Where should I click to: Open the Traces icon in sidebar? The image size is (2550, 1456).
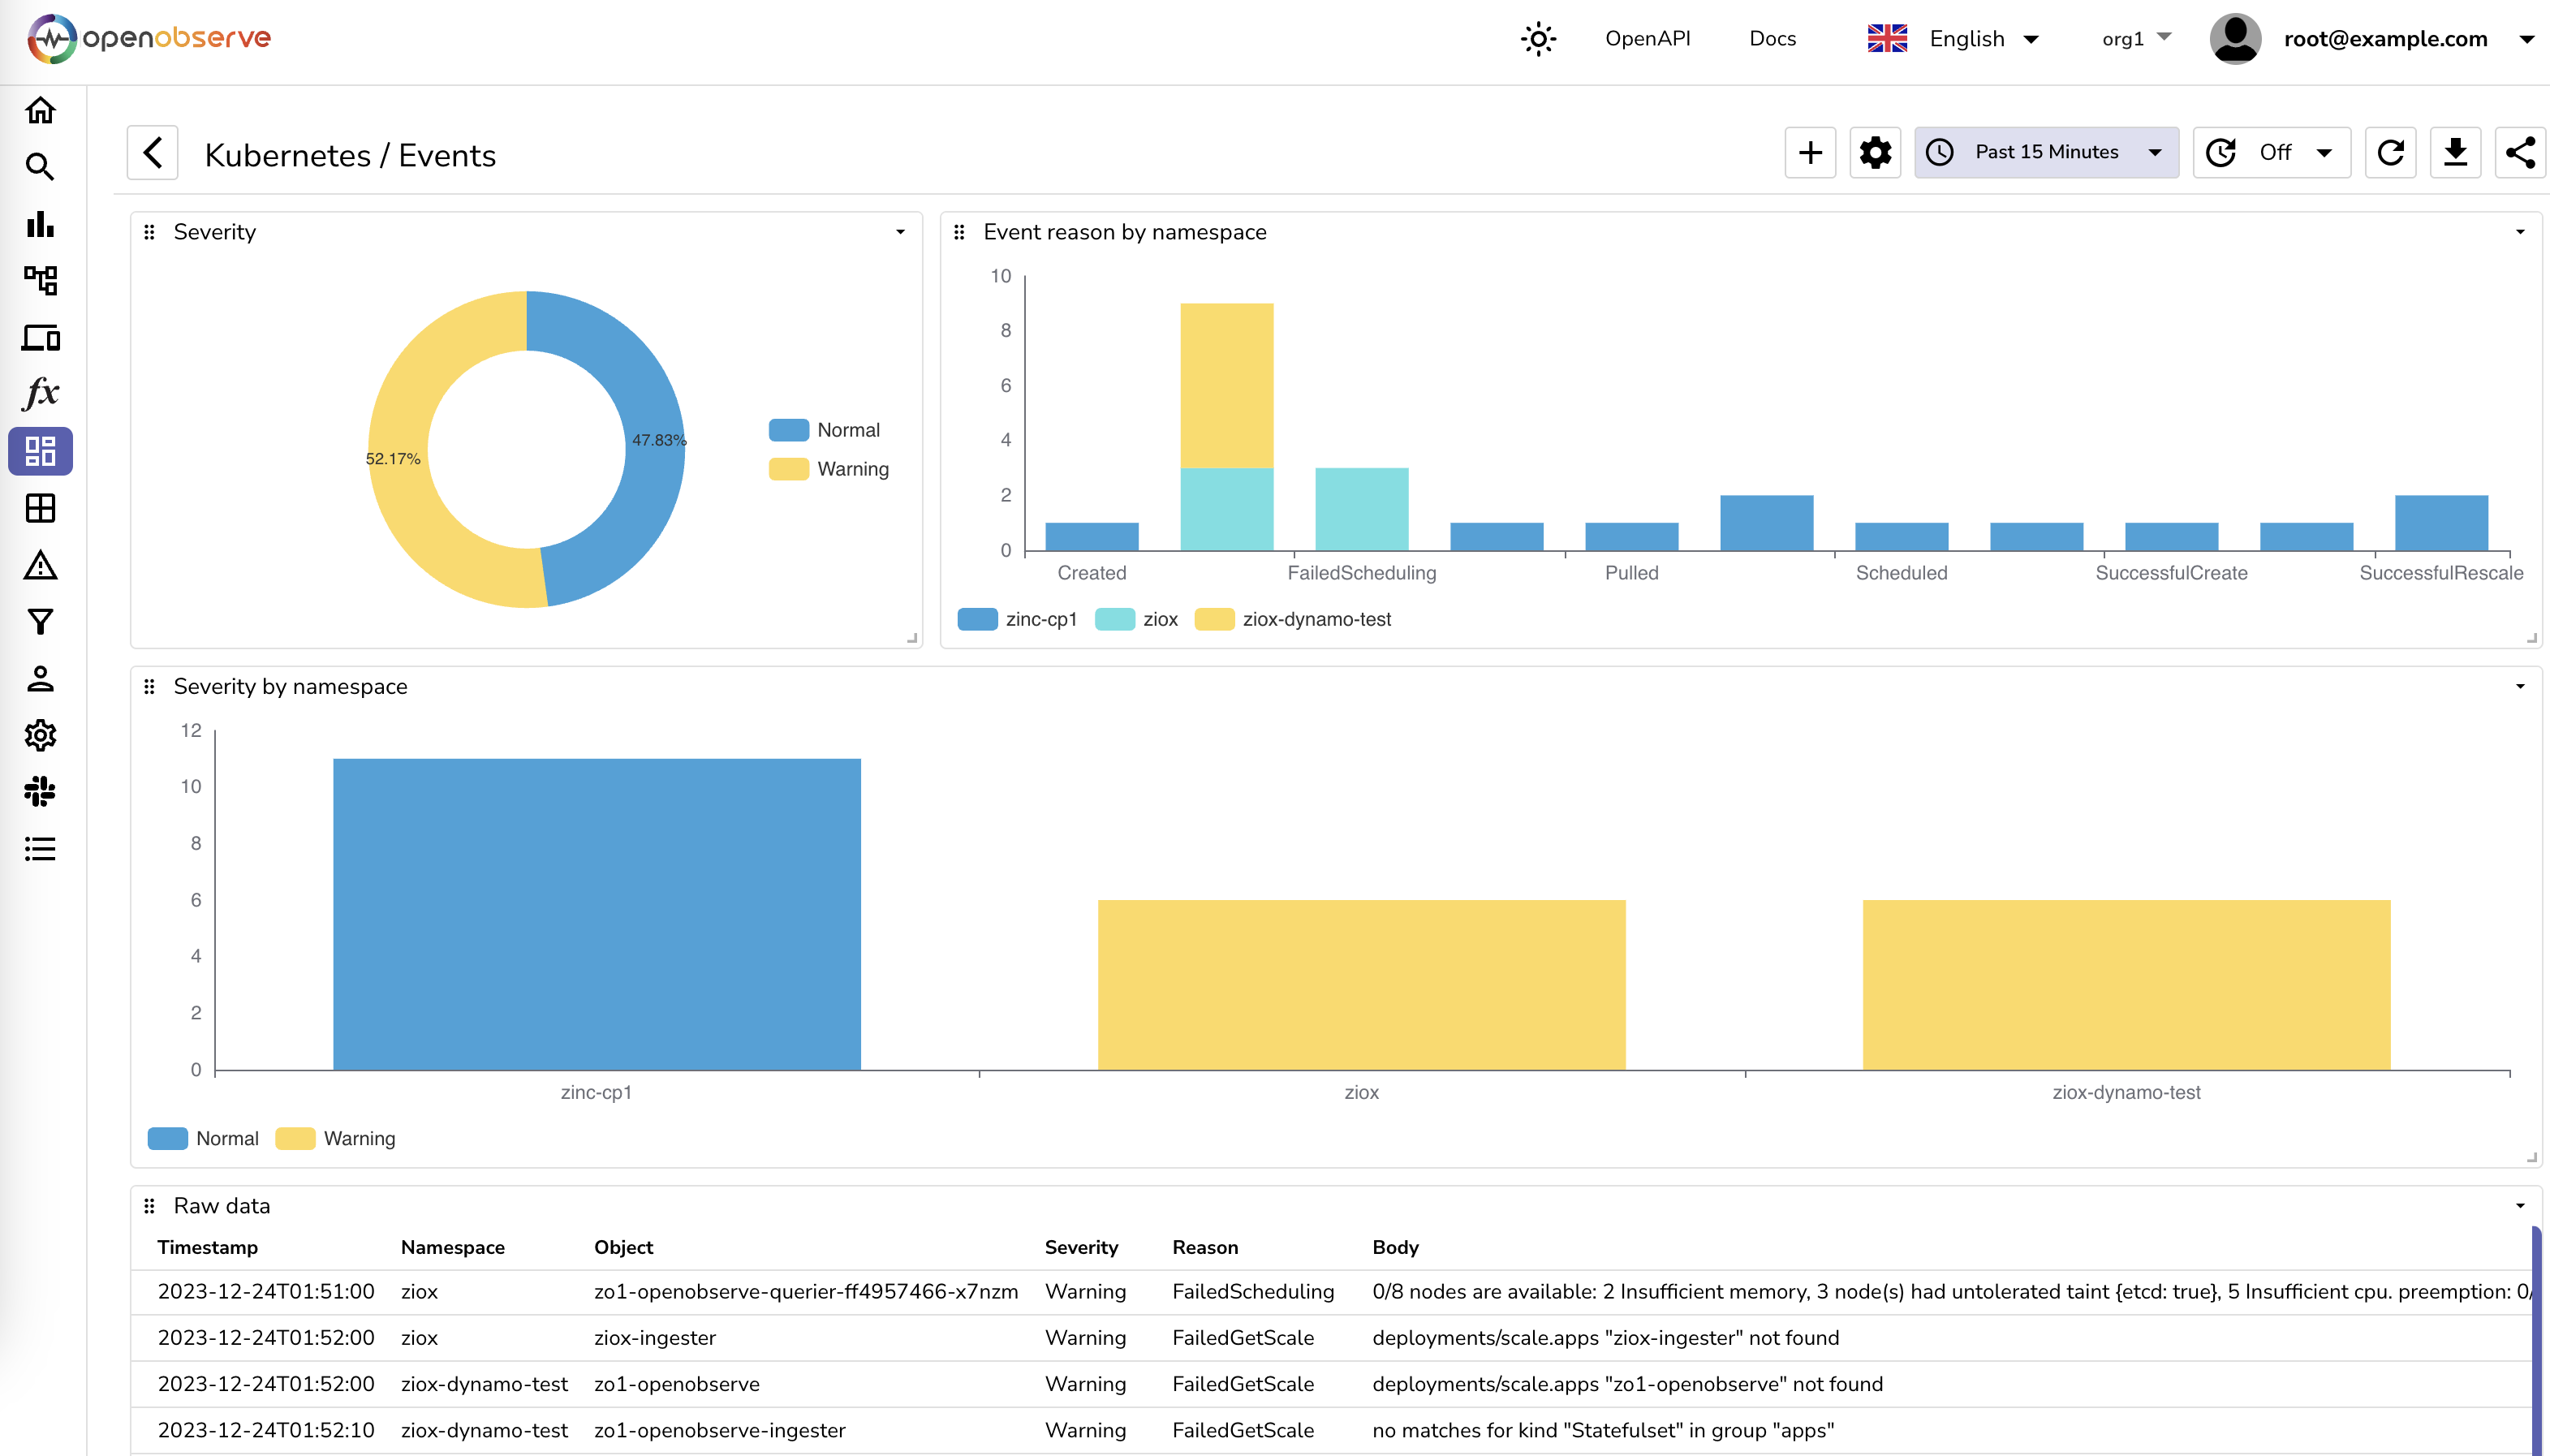[40, 282]
